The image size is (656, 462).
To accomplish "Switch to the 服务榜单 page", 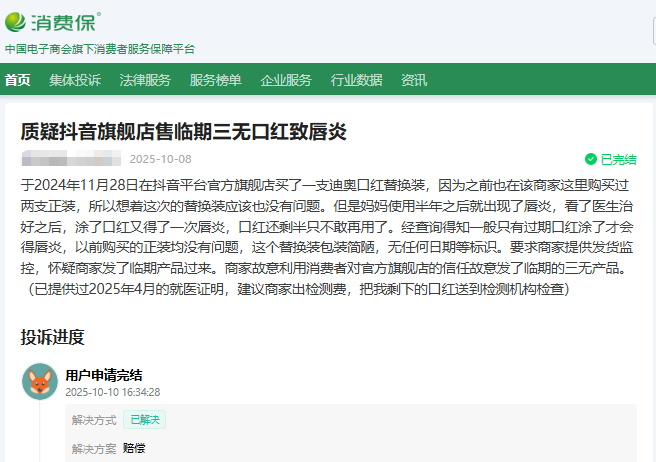I will pyautogui.click(x=215, y=80).
